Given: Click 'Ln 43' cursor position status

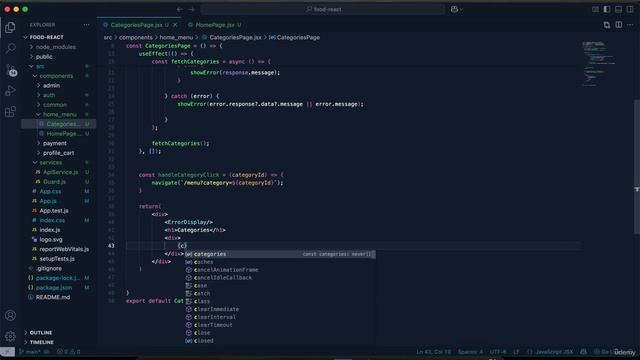Looking at the screenshot, I should point(433,351).
